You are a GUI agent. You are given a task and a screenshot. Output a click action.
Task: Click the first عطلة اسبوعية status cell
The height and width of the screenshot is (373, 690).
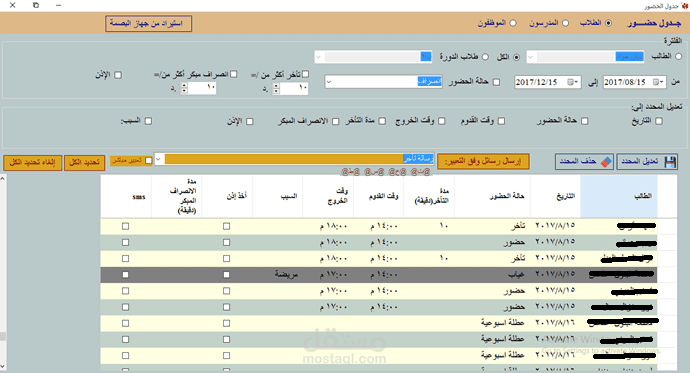tap(492, 323)
